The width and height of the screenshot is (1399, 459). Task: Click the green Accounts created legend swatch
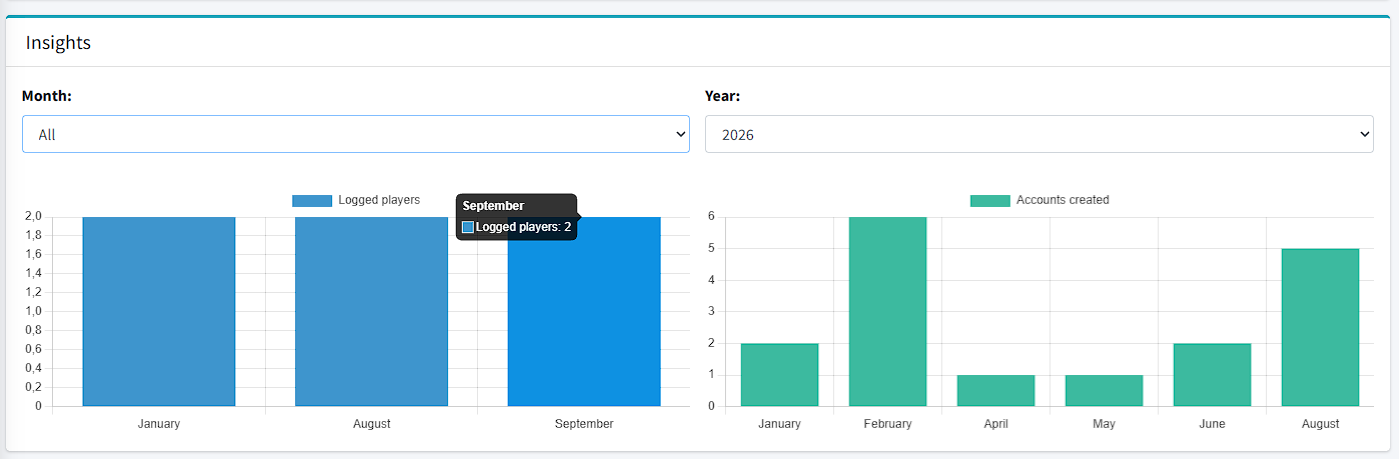click(990, 201)
